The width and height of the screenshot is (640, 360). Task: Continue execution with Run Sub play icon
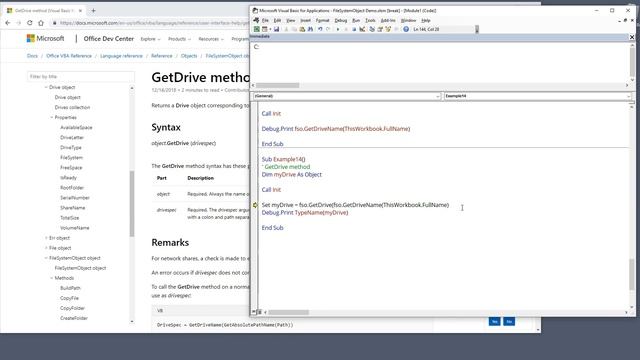[x=338, y=29]
